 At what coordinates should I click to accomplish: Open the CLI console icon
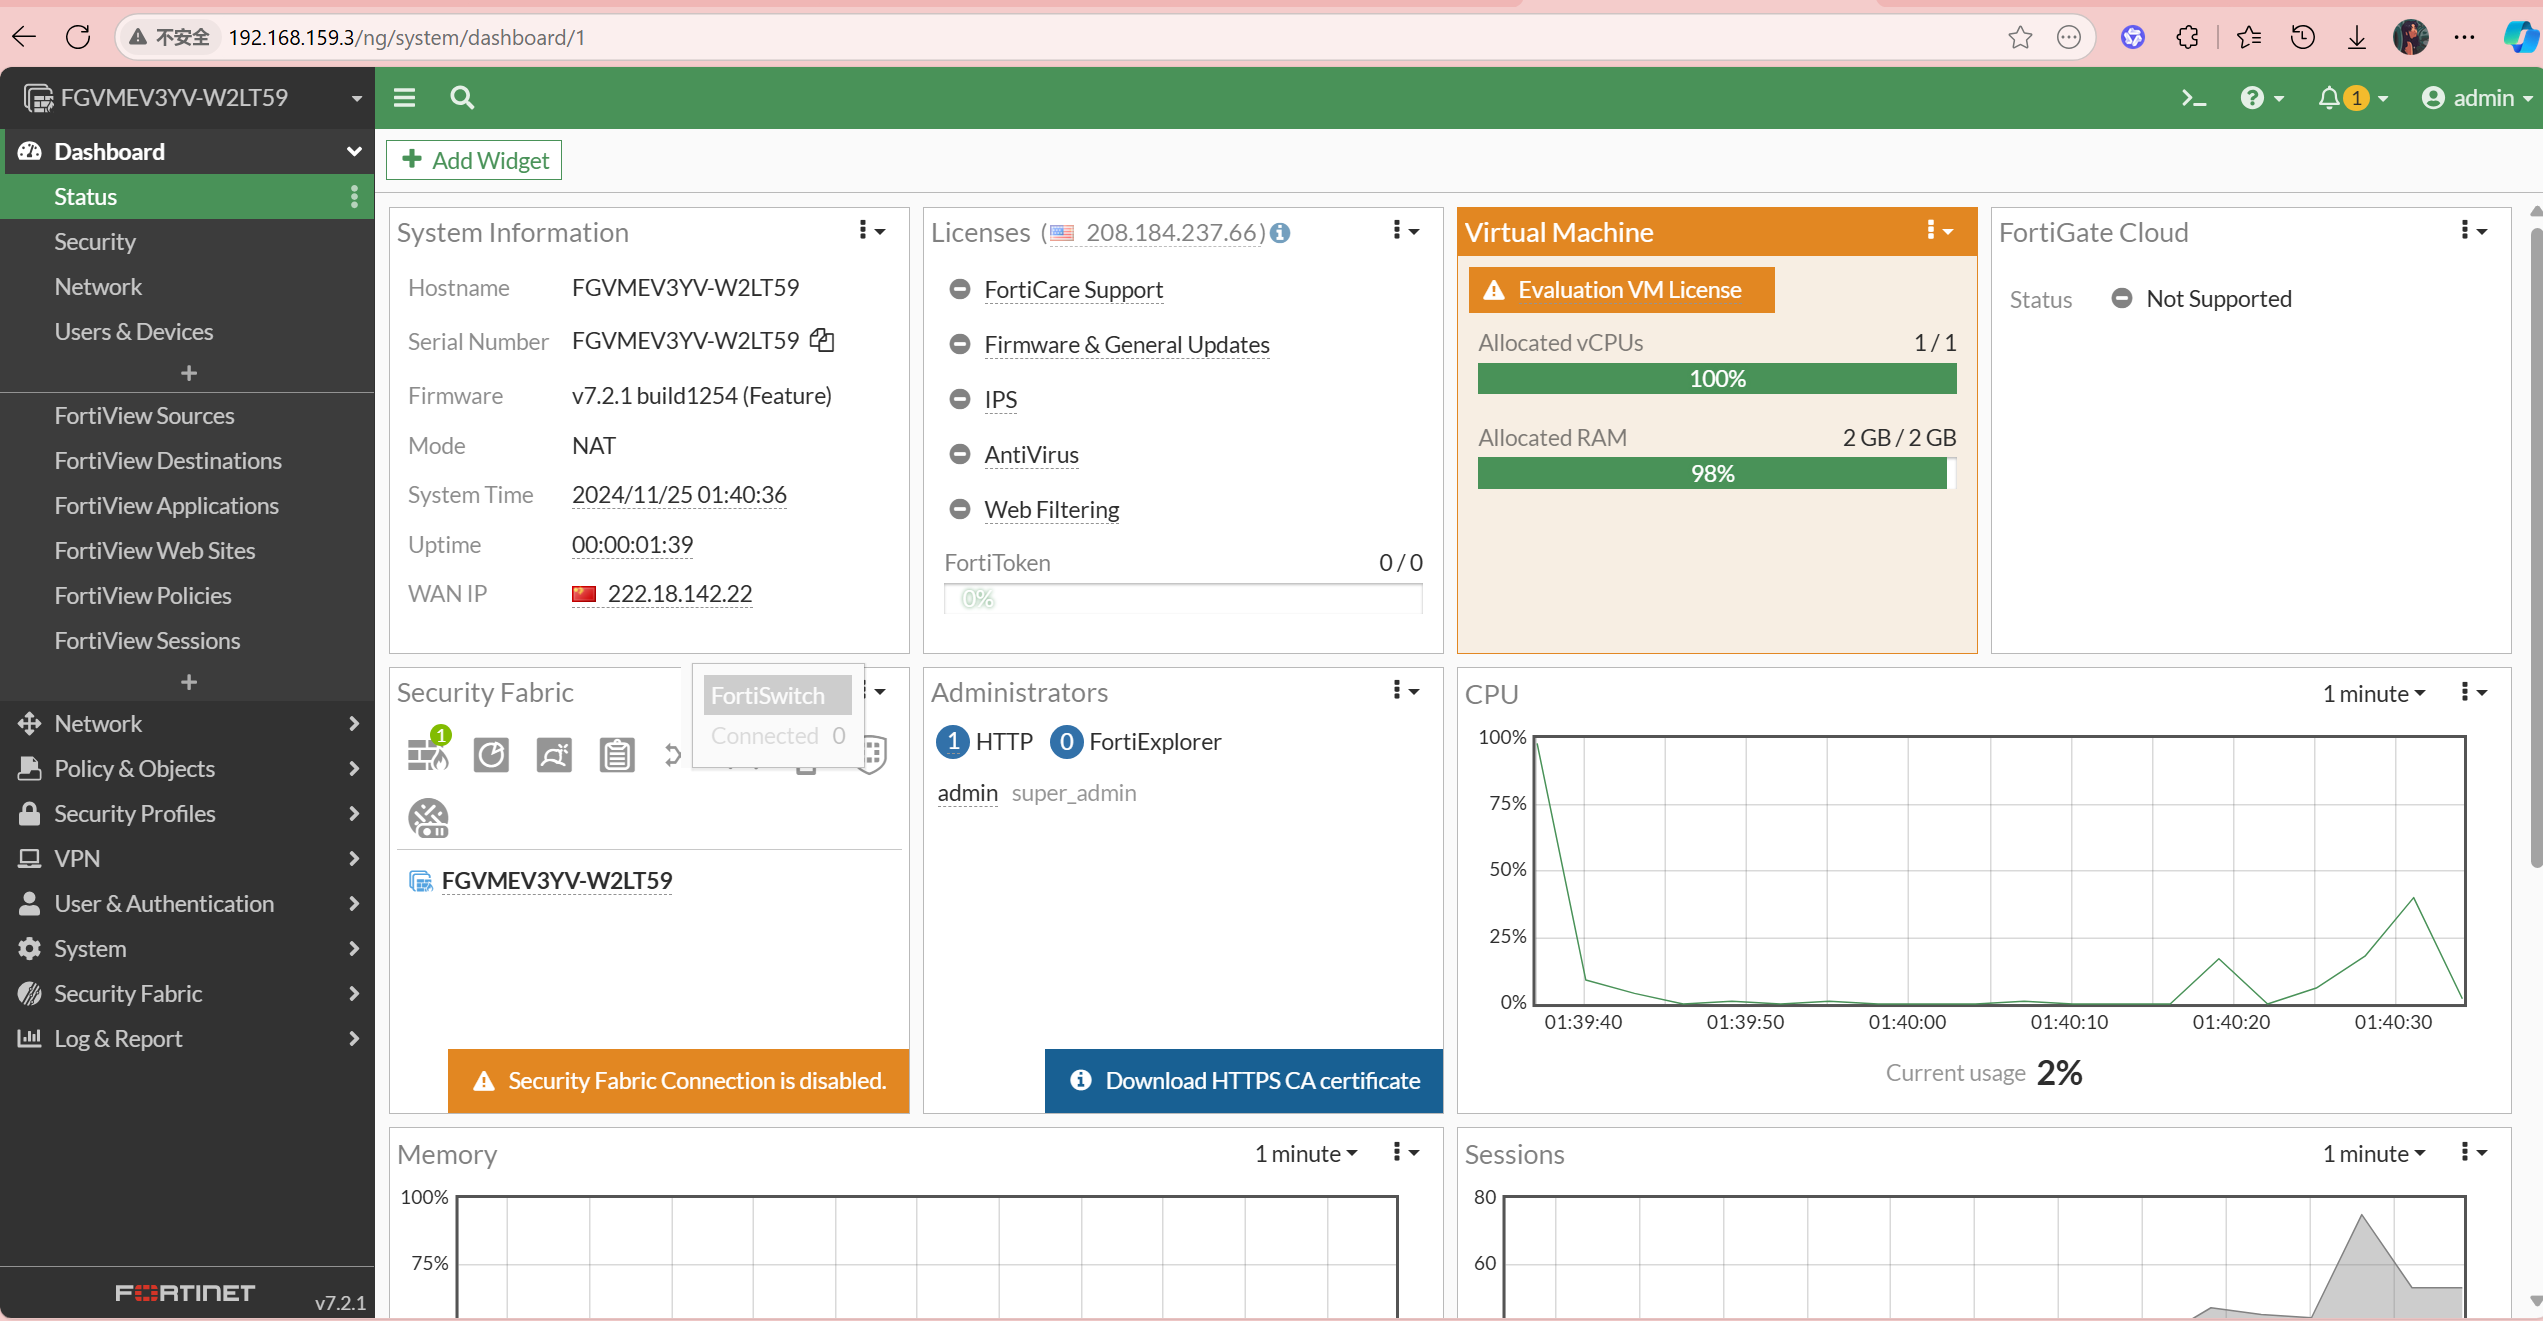pos(2193,98)
